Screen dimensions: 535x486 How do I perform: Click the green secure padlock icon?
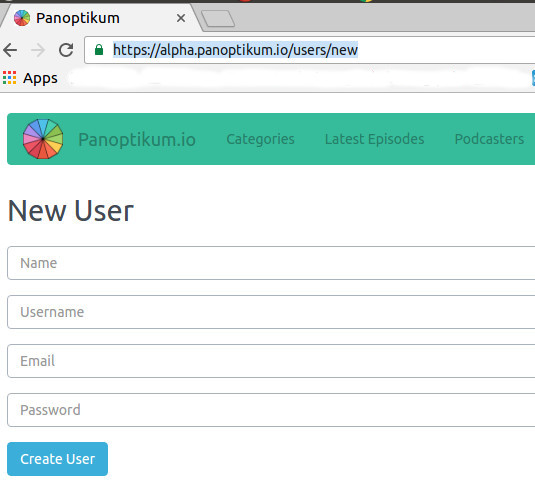pyautogui.click(x=99, y=50)
